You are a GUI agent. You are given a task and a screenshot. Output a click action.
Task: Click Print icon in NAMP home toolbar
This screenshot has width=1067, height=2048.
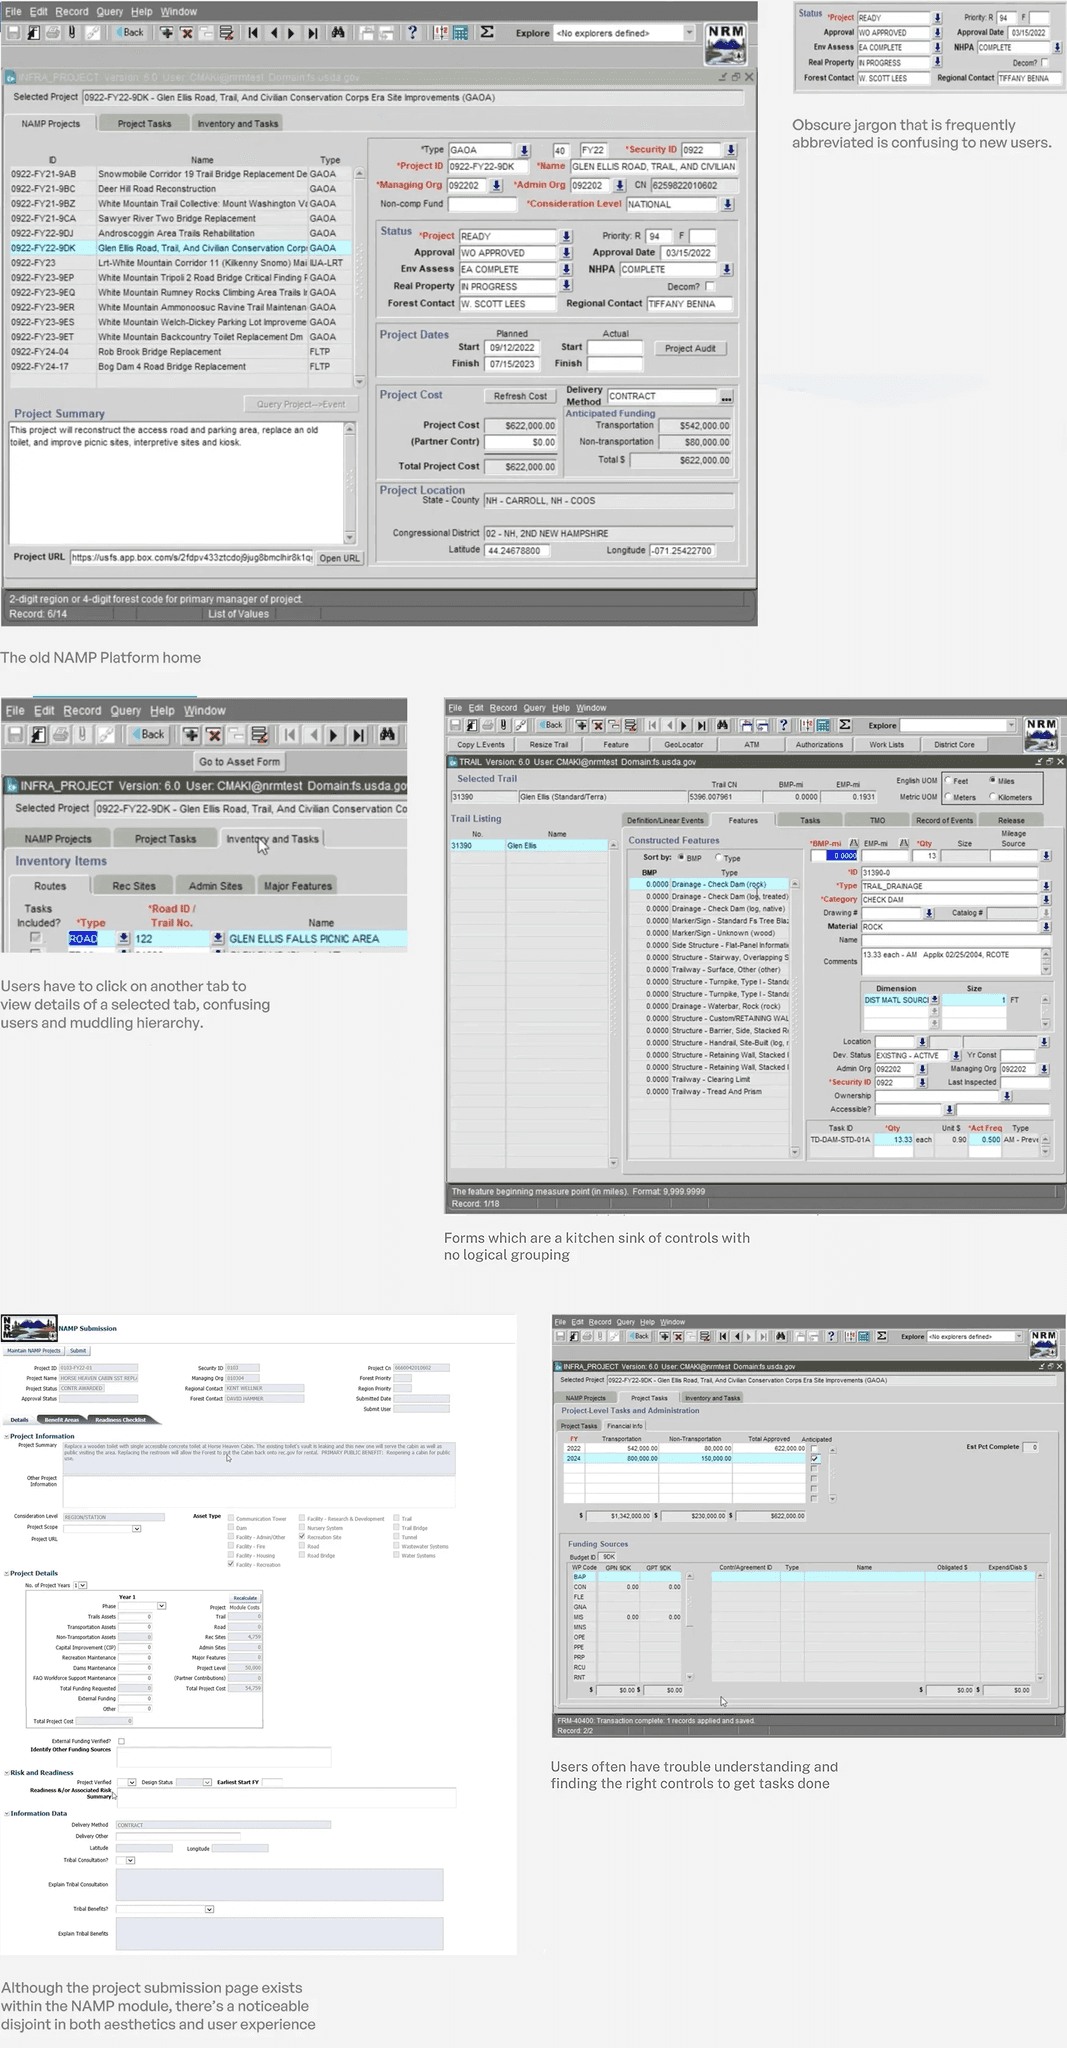[52, 33]
